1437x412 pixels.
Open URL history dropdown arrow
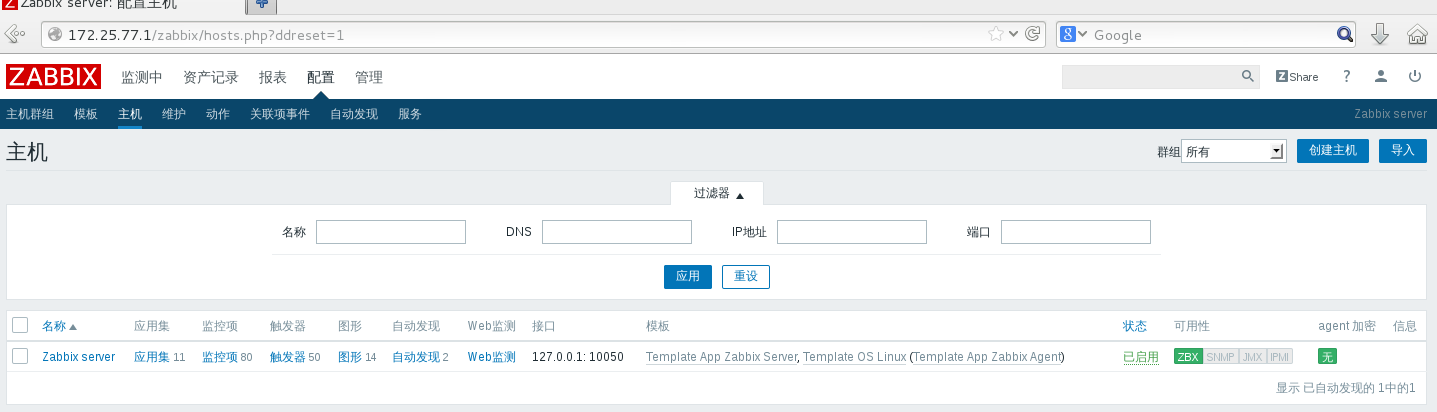click(1014, 34)
